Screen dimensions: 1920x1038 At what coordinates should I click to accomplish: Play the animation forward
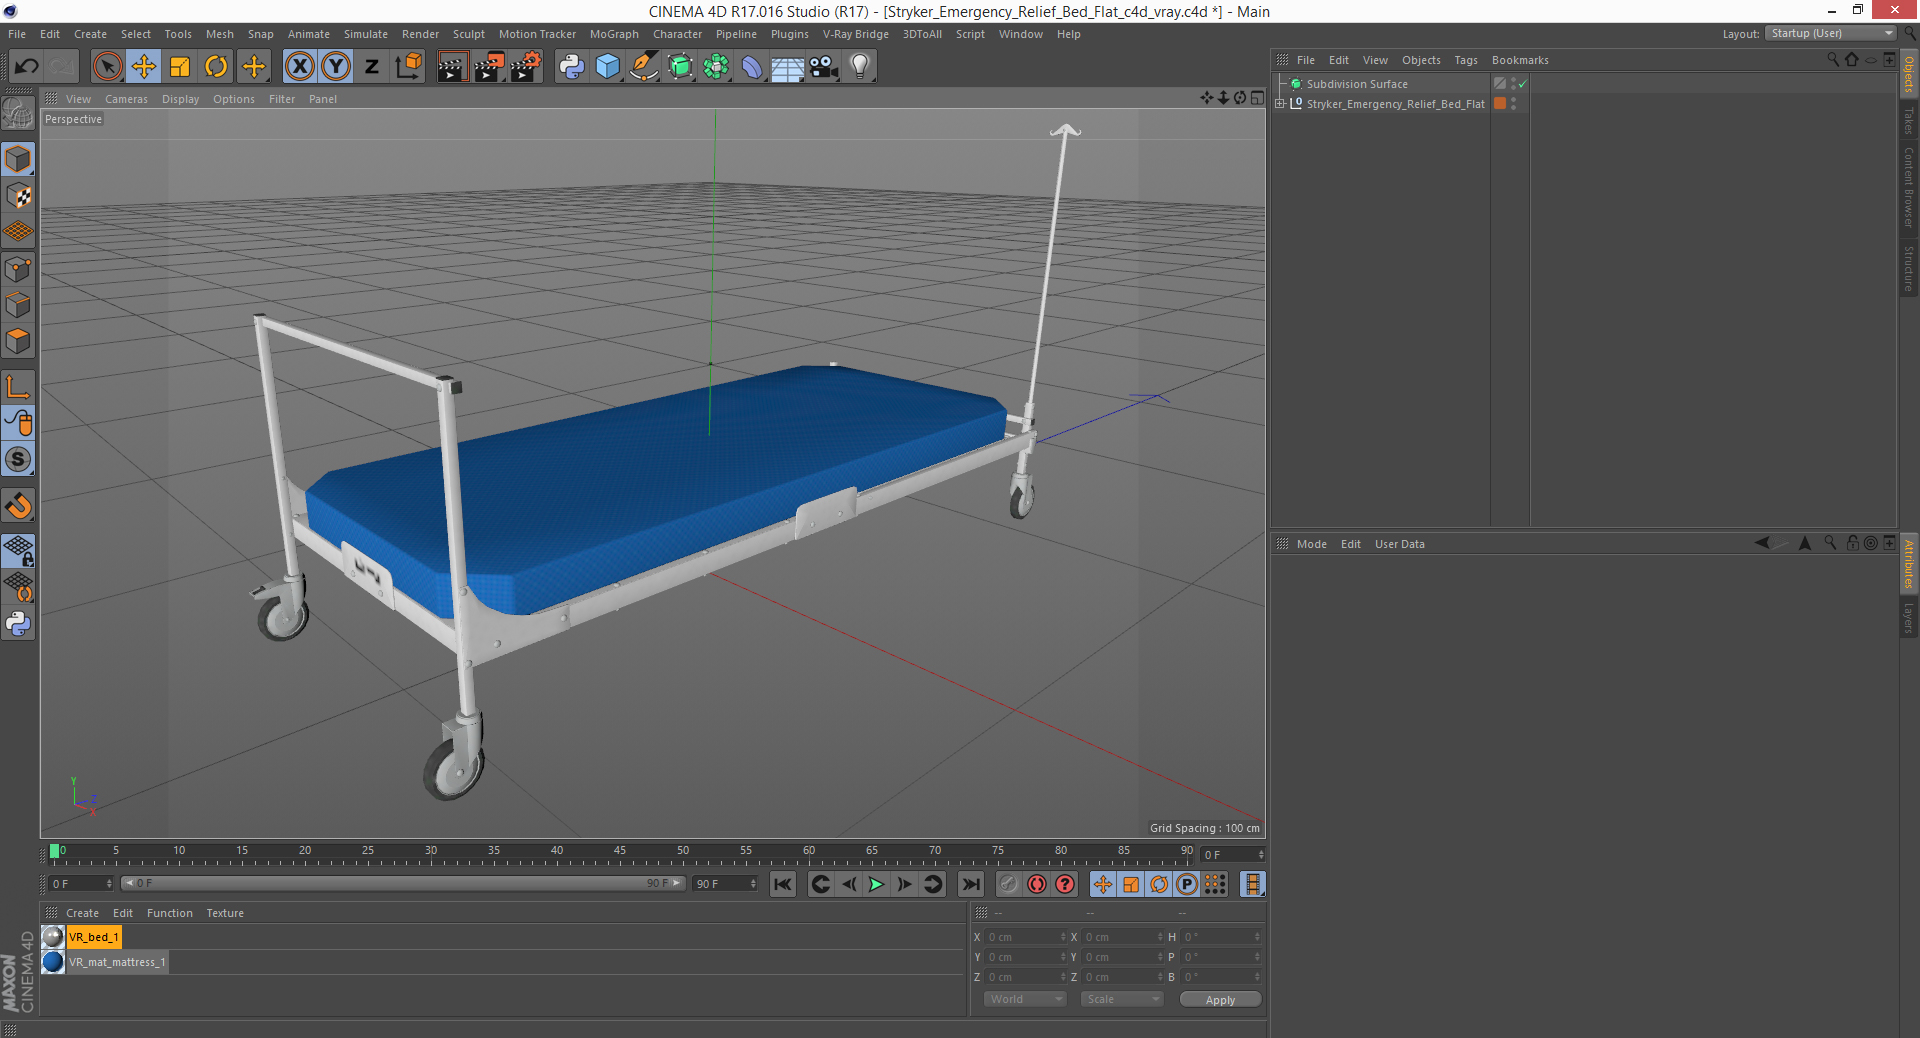[876, 884]
